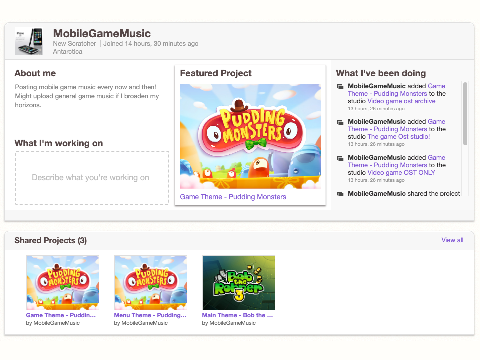Click 'by MobileGameMusic' under Bob the Robber project
The height and width of the screenshot is (360, 480).
pos(229,323)
